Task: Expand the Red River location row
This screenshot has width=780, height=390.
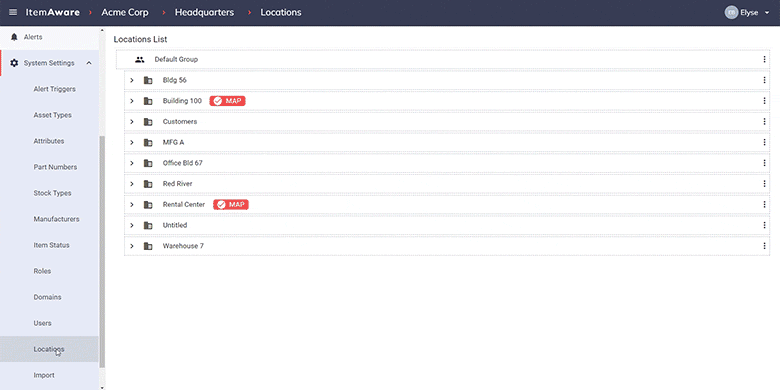Action: tap(132, 184)
